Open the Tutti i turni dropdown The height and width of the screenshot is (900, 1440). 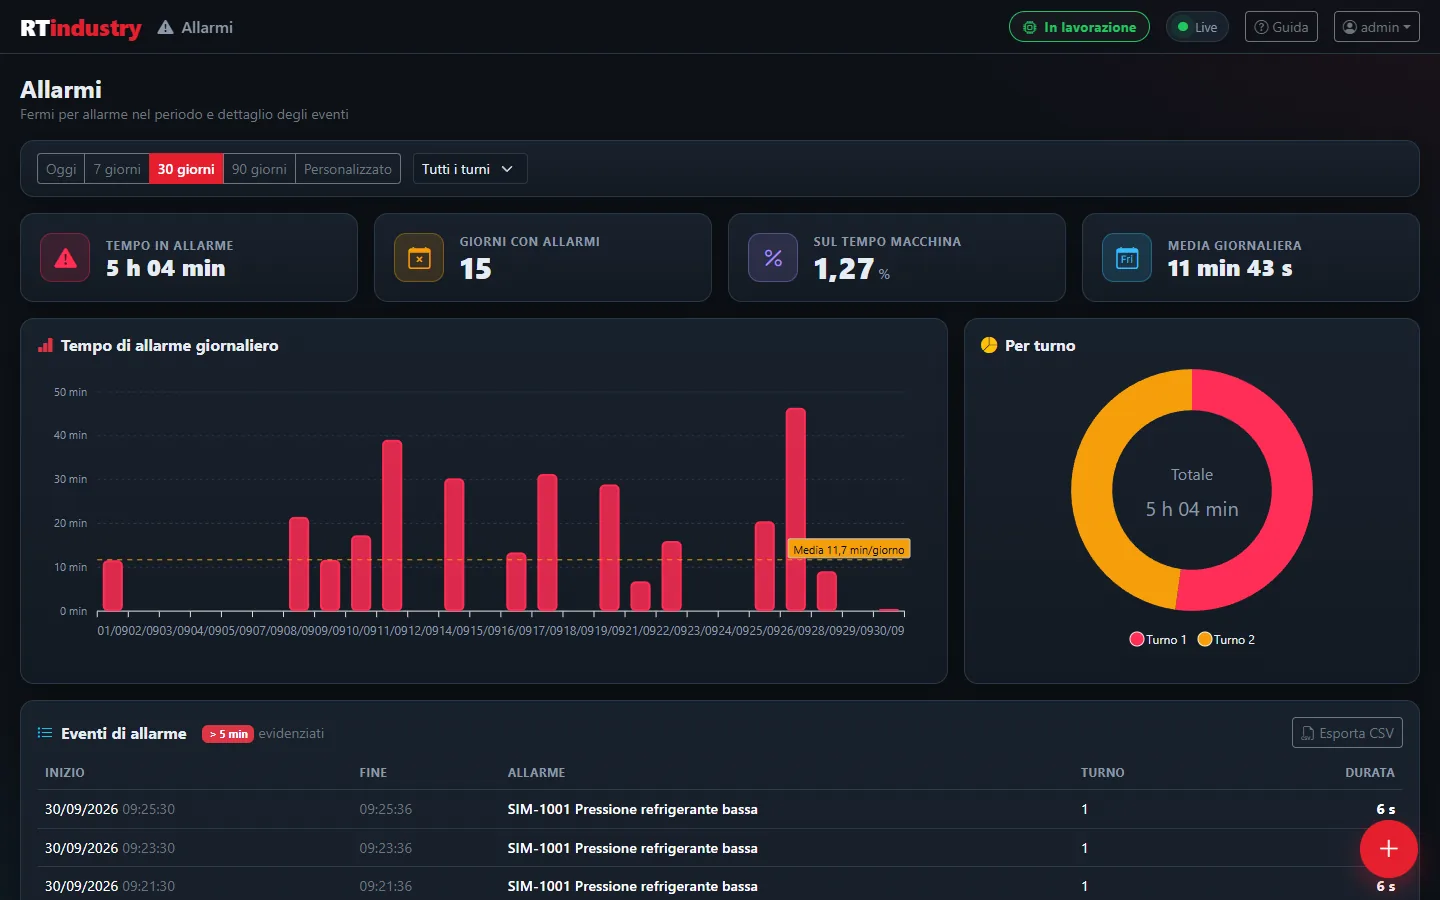(x=470, y=169)
